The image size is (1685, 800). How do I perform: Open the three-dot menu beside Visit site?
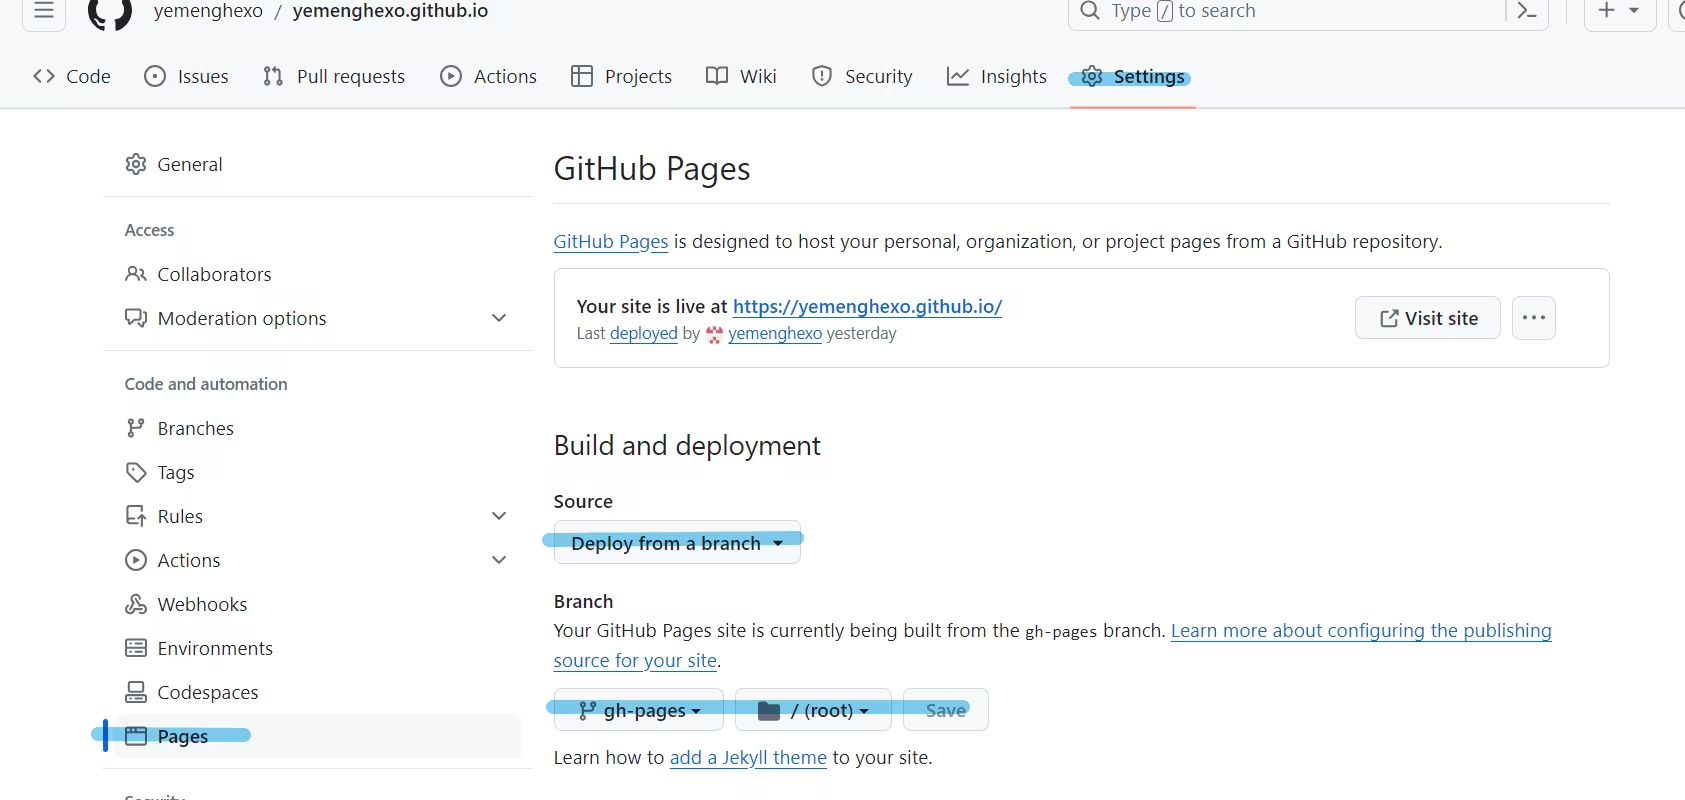coord(1533,318)
